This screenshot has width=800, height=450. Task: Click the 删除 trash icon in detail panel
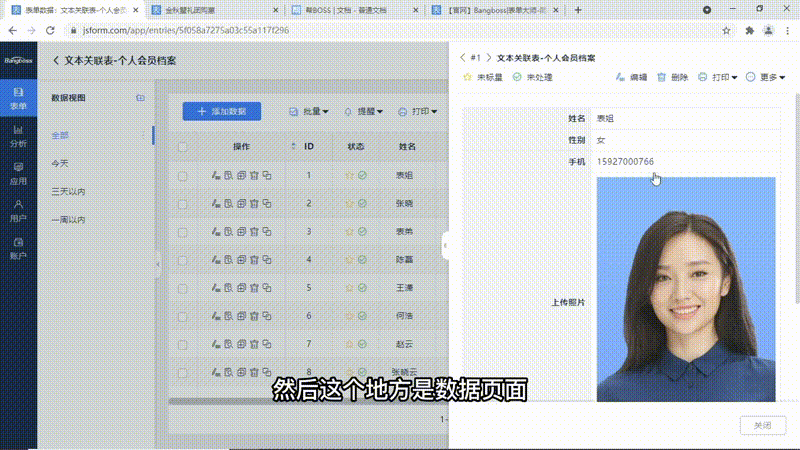[x=662, y=77]
